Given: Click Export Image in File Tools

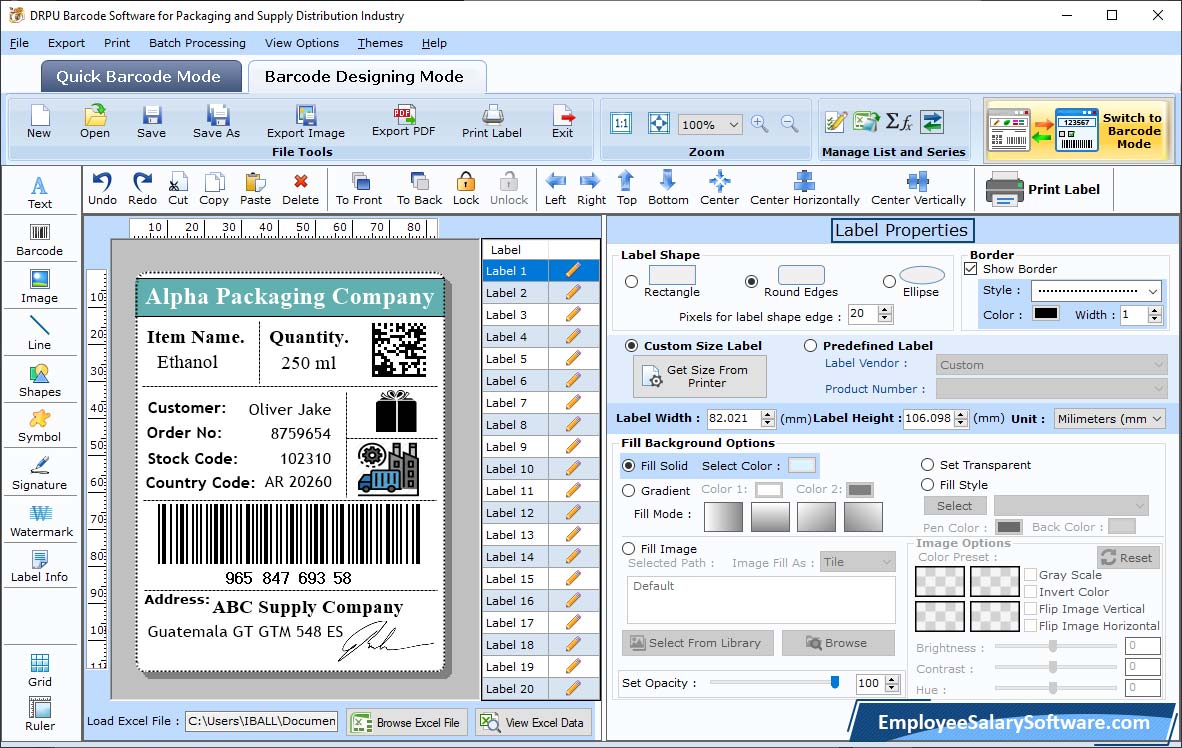Looking at the screenshot, I should click(x=305, y=121).
